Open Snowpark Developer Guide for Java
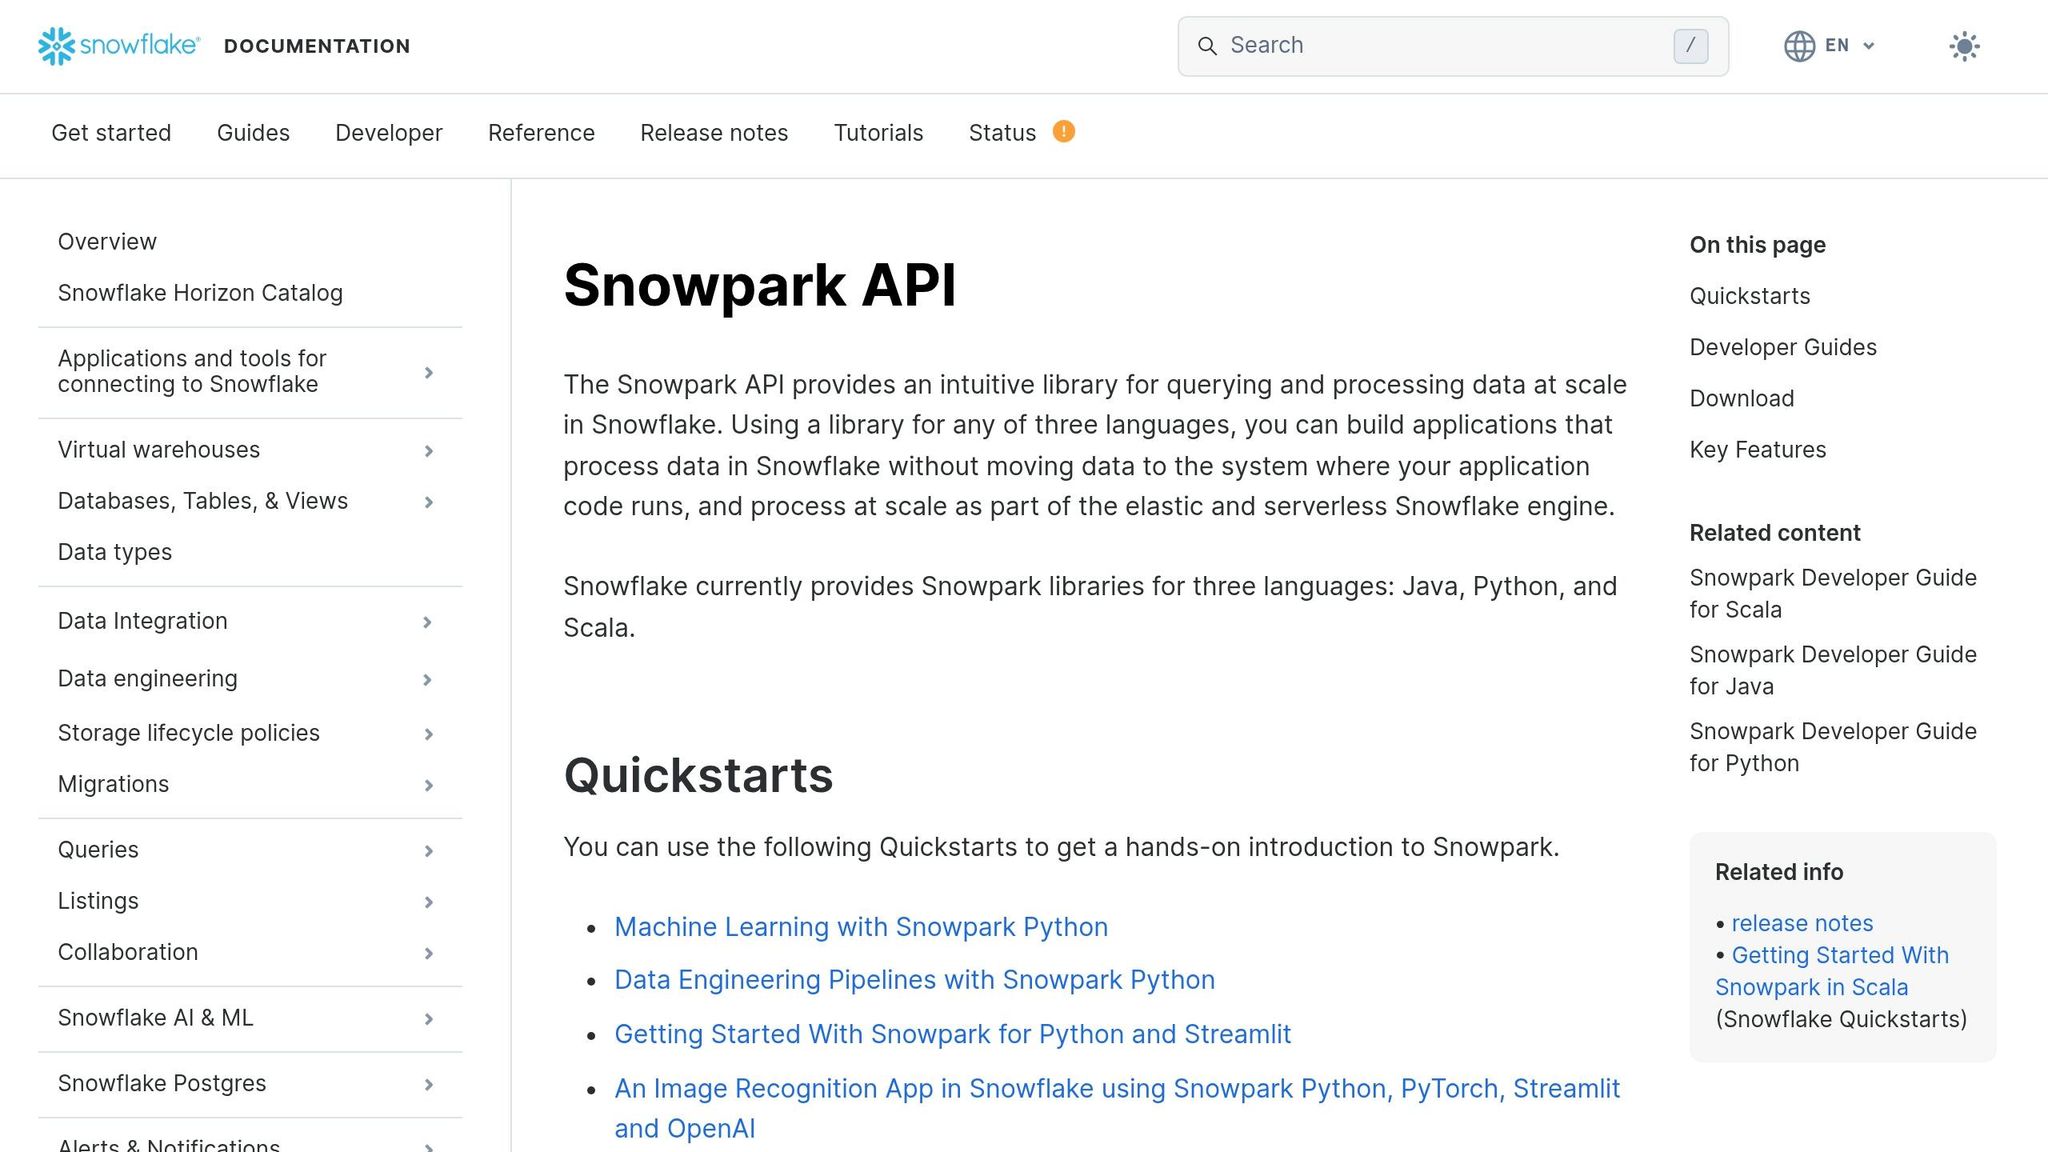This screenshot has height=1152, width=2048. coord(1833,671)
